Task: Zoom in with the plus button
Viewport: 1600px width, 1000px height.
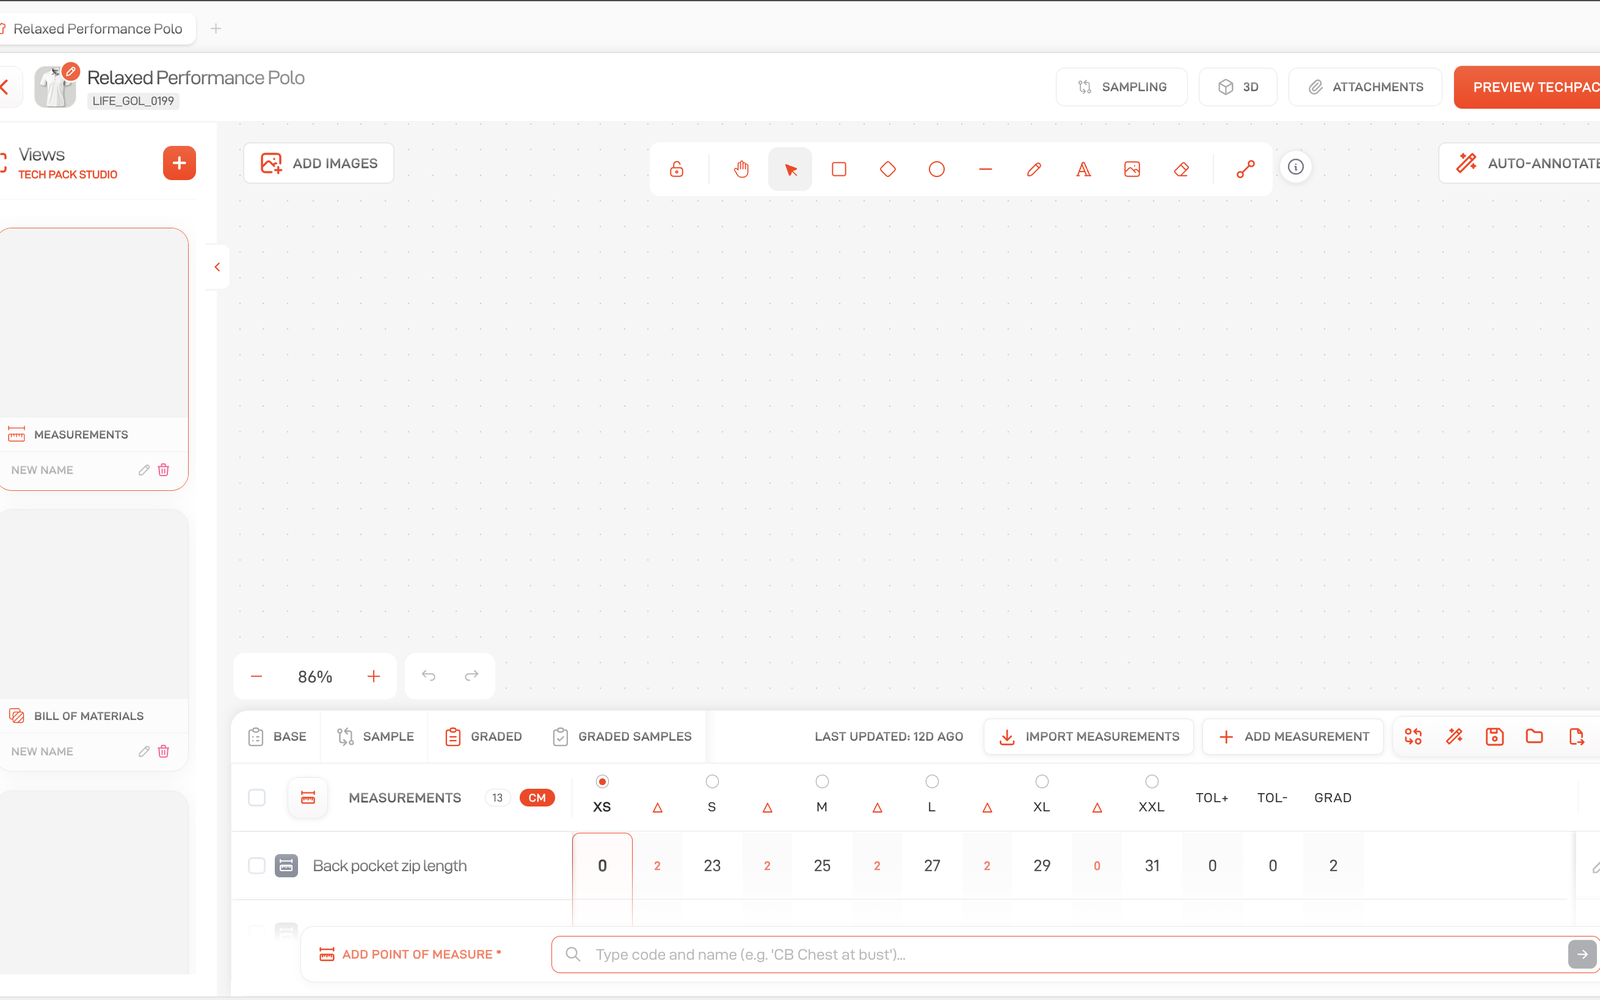Action: point(374,677)
